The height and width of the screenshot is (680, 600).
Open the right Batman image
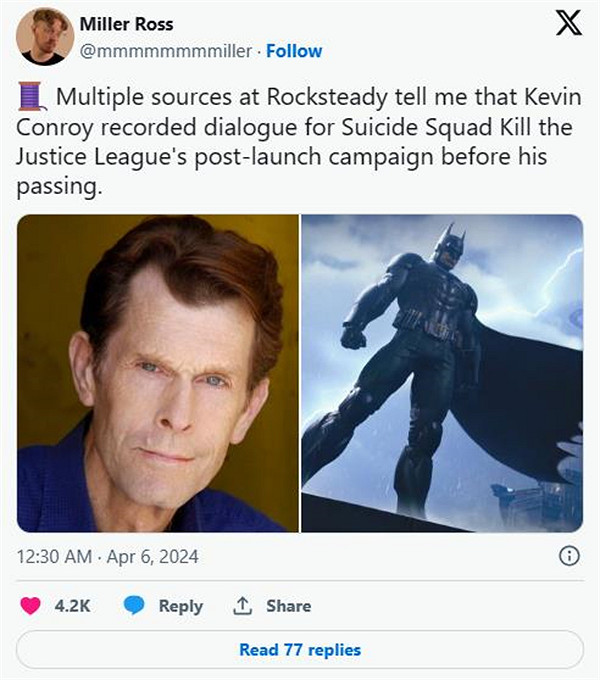point(442,372)
